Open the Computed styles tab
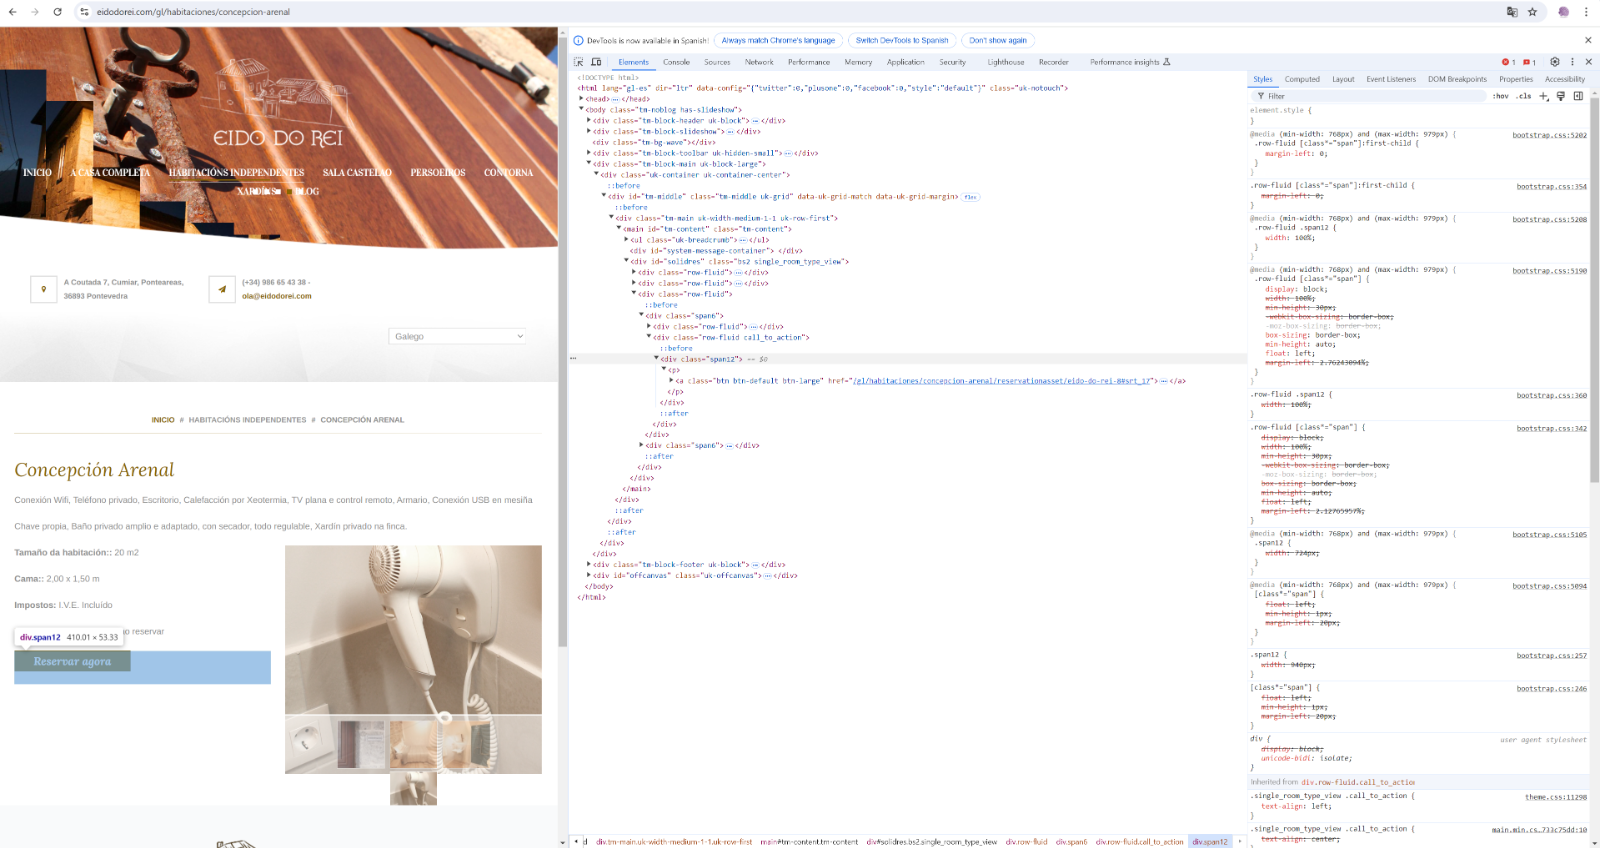This screenshot has height=848, width=1600. click(1302, 79)
